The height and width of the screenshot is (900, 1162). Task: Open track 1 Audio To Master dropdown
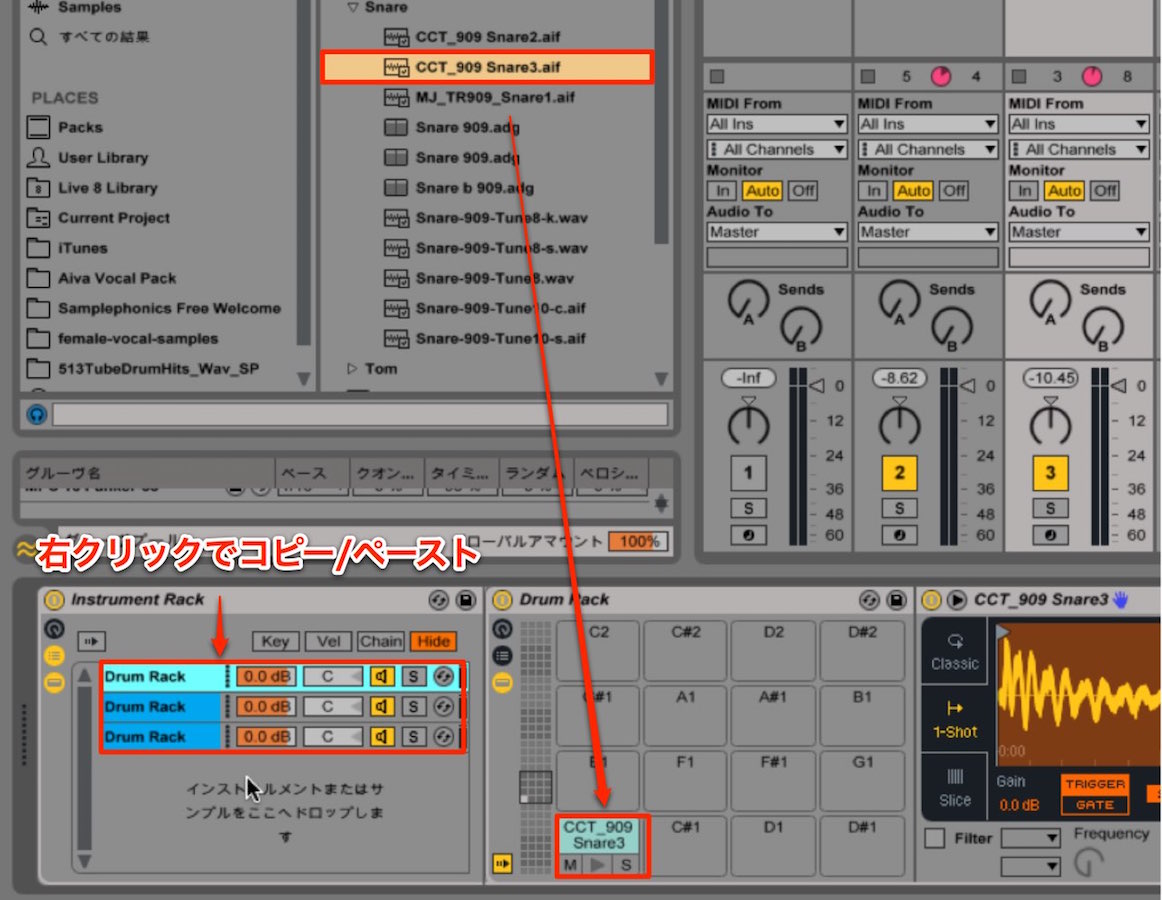[x=777, y=232]
